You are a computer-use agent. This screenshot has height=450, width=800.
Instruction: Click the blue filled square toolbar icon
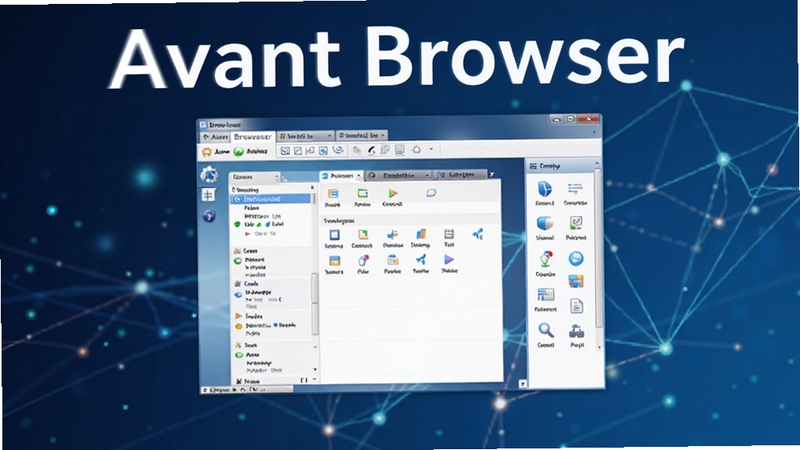click(x=323, y=151)
